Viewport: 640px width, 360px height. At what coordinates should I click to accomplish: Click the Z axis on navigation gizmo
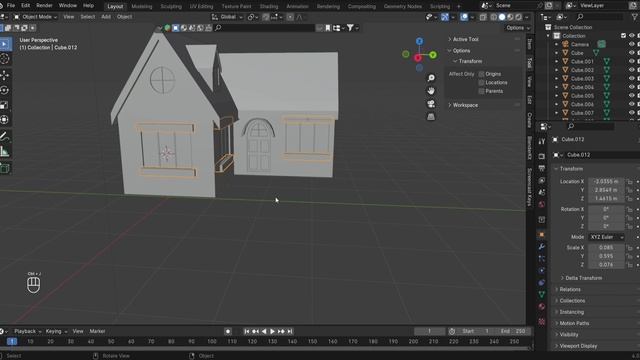[x=419, y=41]
